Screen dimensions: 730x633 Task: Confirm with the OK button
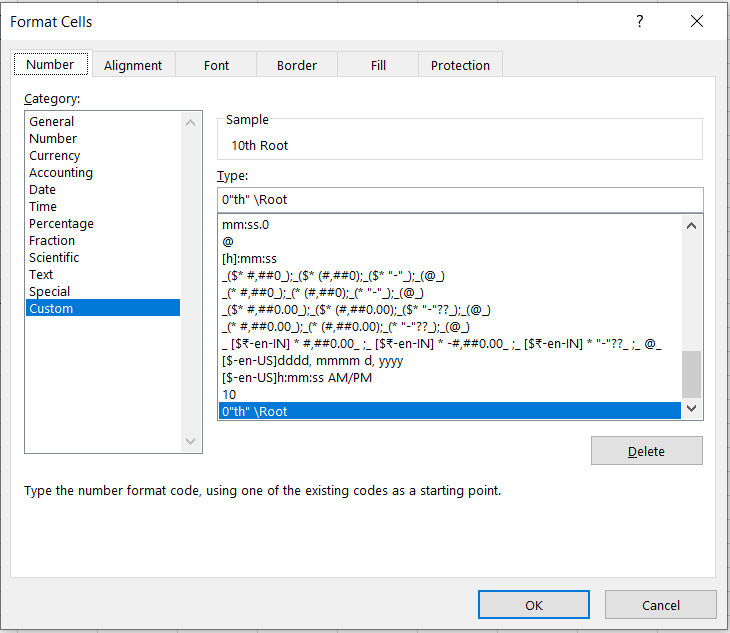533,605
